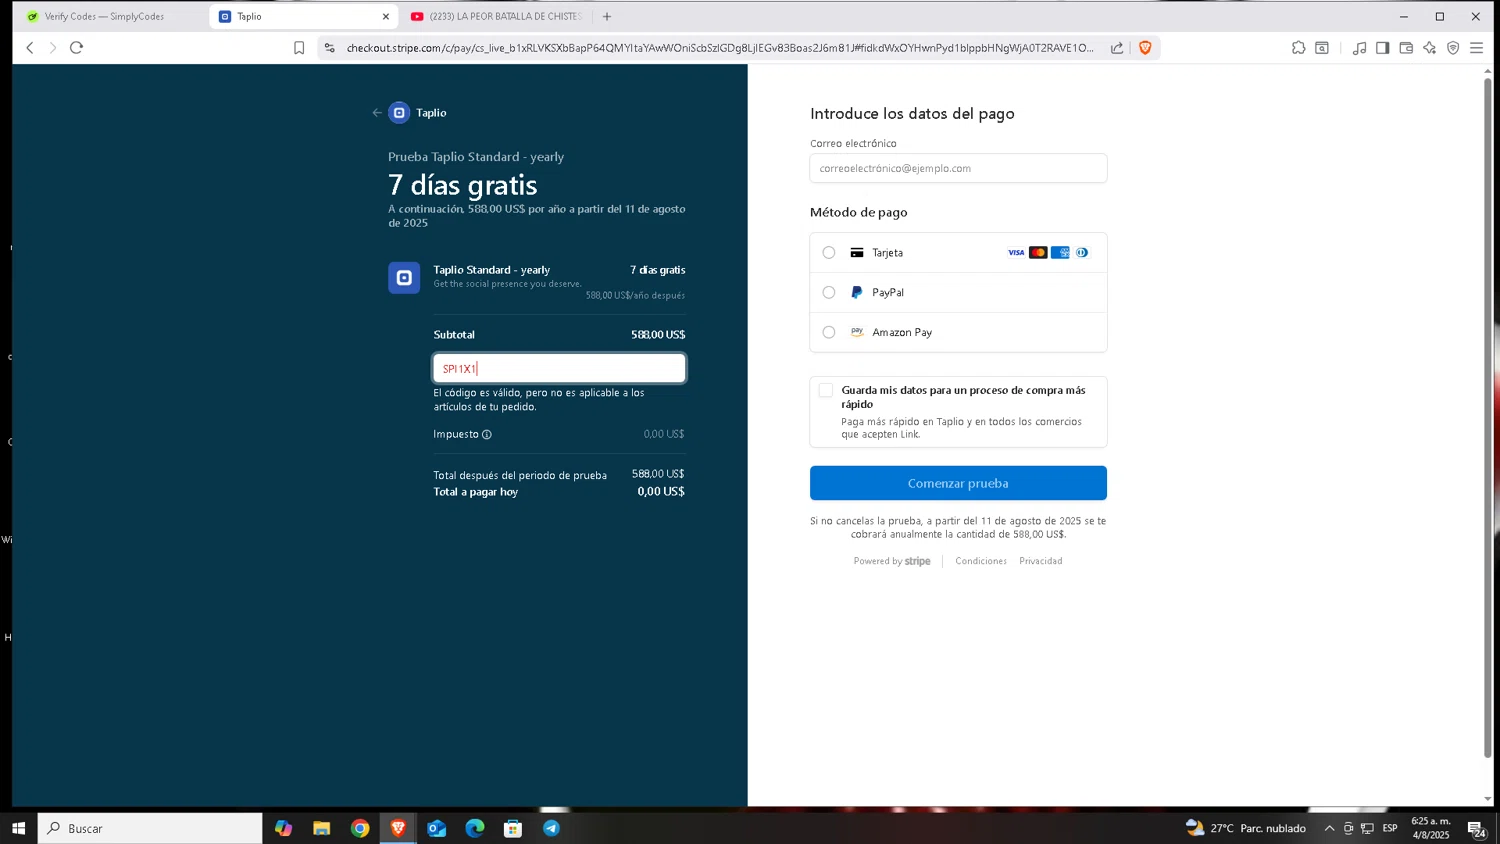The height and width of the screenshot is (844, 1500).
Task: Click the ESP language indicator
Action: coord(1390,828)
